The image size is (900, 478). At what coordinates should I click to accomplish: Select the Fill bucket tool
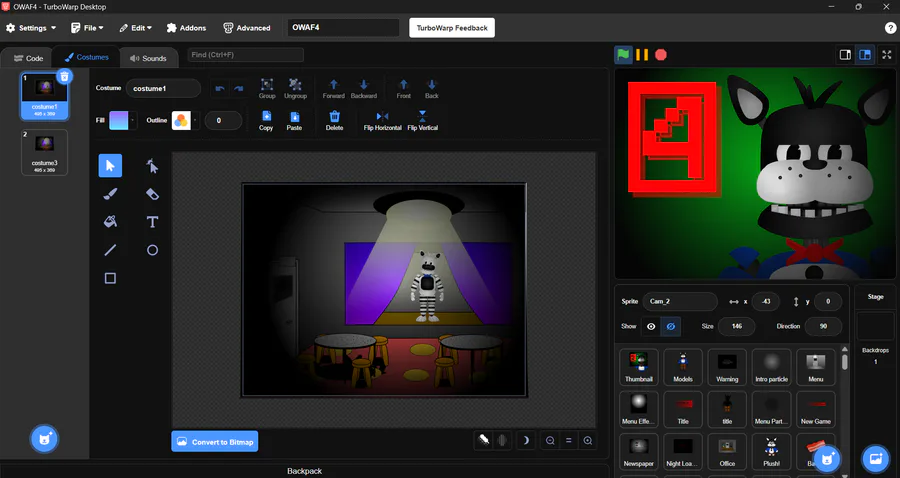click(110, 221)
